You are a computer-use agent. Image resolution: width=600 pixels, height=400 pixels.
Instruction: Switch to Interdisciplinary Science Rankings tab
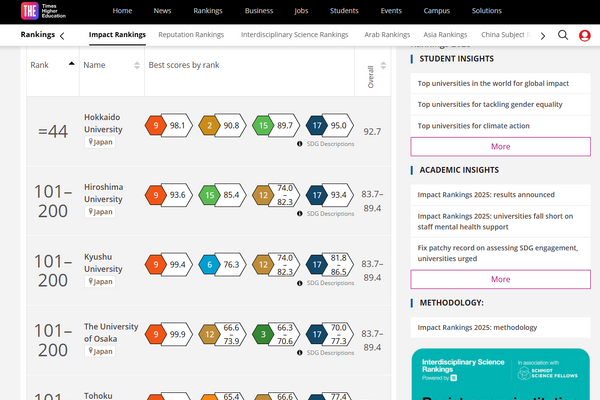(295, 35)
